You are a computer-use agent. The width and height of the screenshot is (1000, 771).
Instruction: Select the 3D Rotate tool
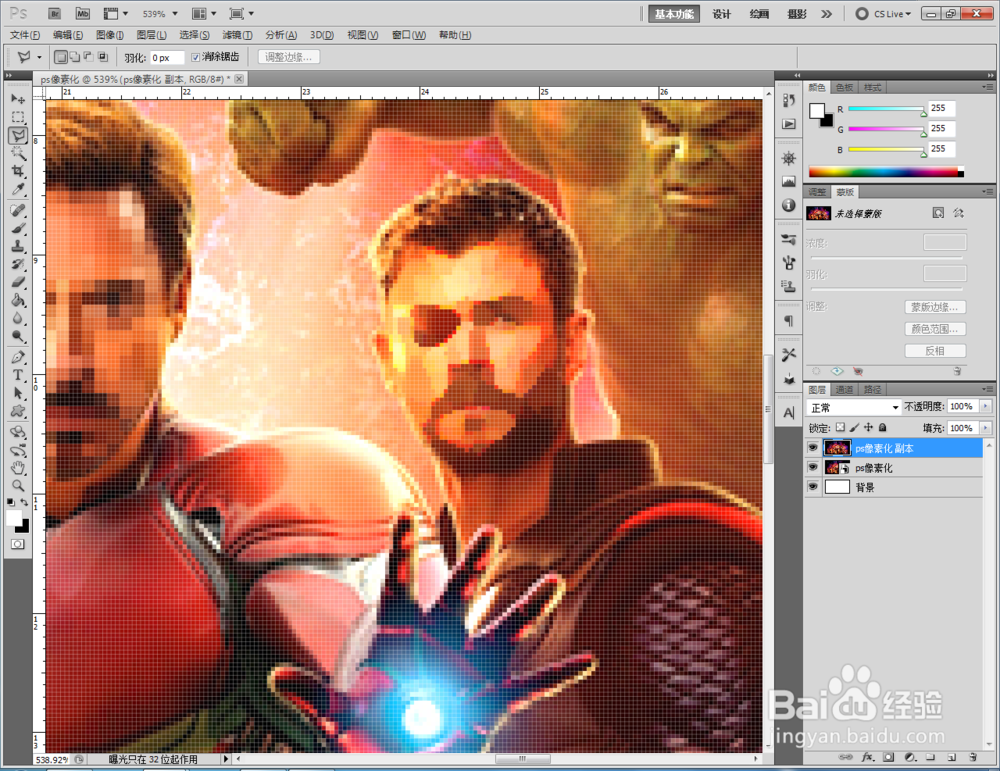click(18, 432)
